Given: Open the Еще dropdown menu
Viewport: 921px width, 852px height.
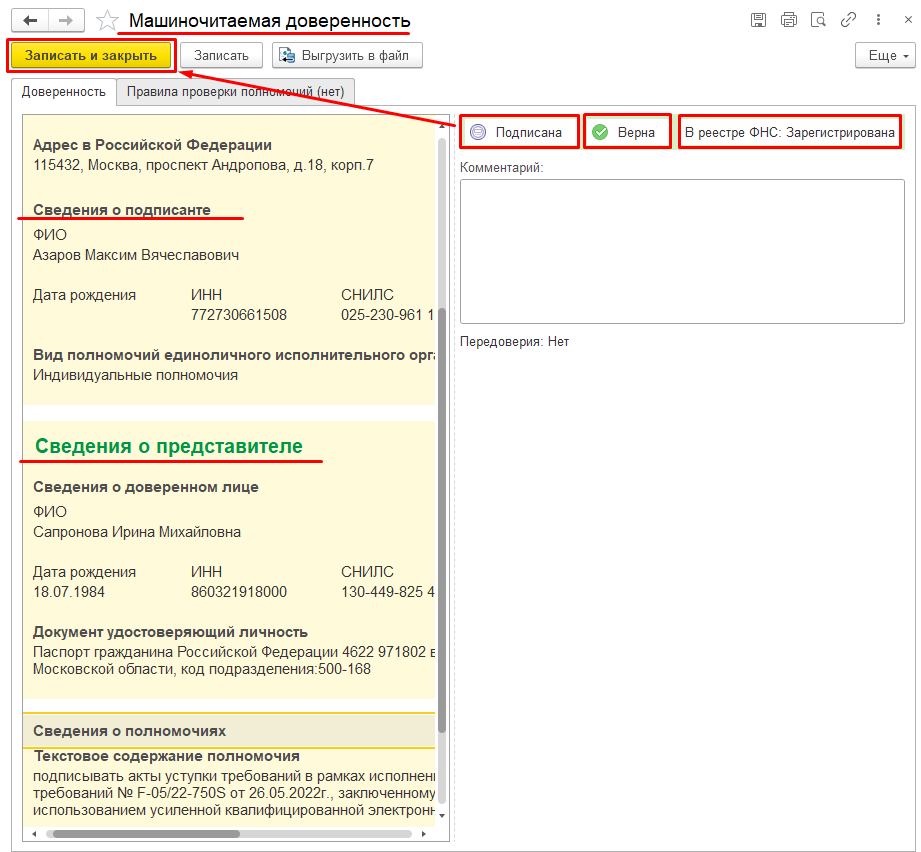Looking at the screenshot, I should 885,56.
